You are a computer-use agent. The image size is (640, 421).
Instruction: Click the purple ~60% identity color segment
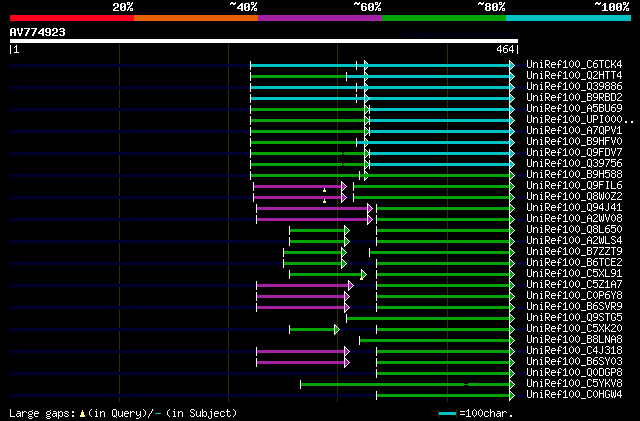tap(320, 18)
